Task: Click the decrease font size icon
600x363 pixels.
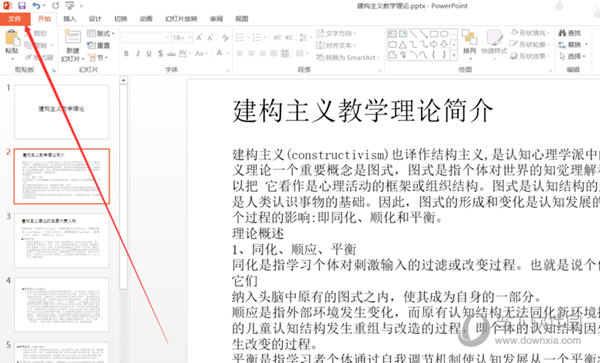Action: click(210, 37)
